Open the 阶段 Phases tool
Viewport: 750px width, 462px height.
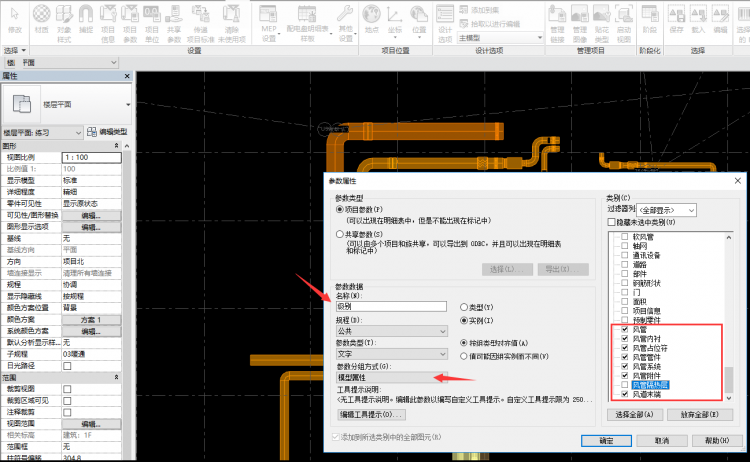(650, 19)
